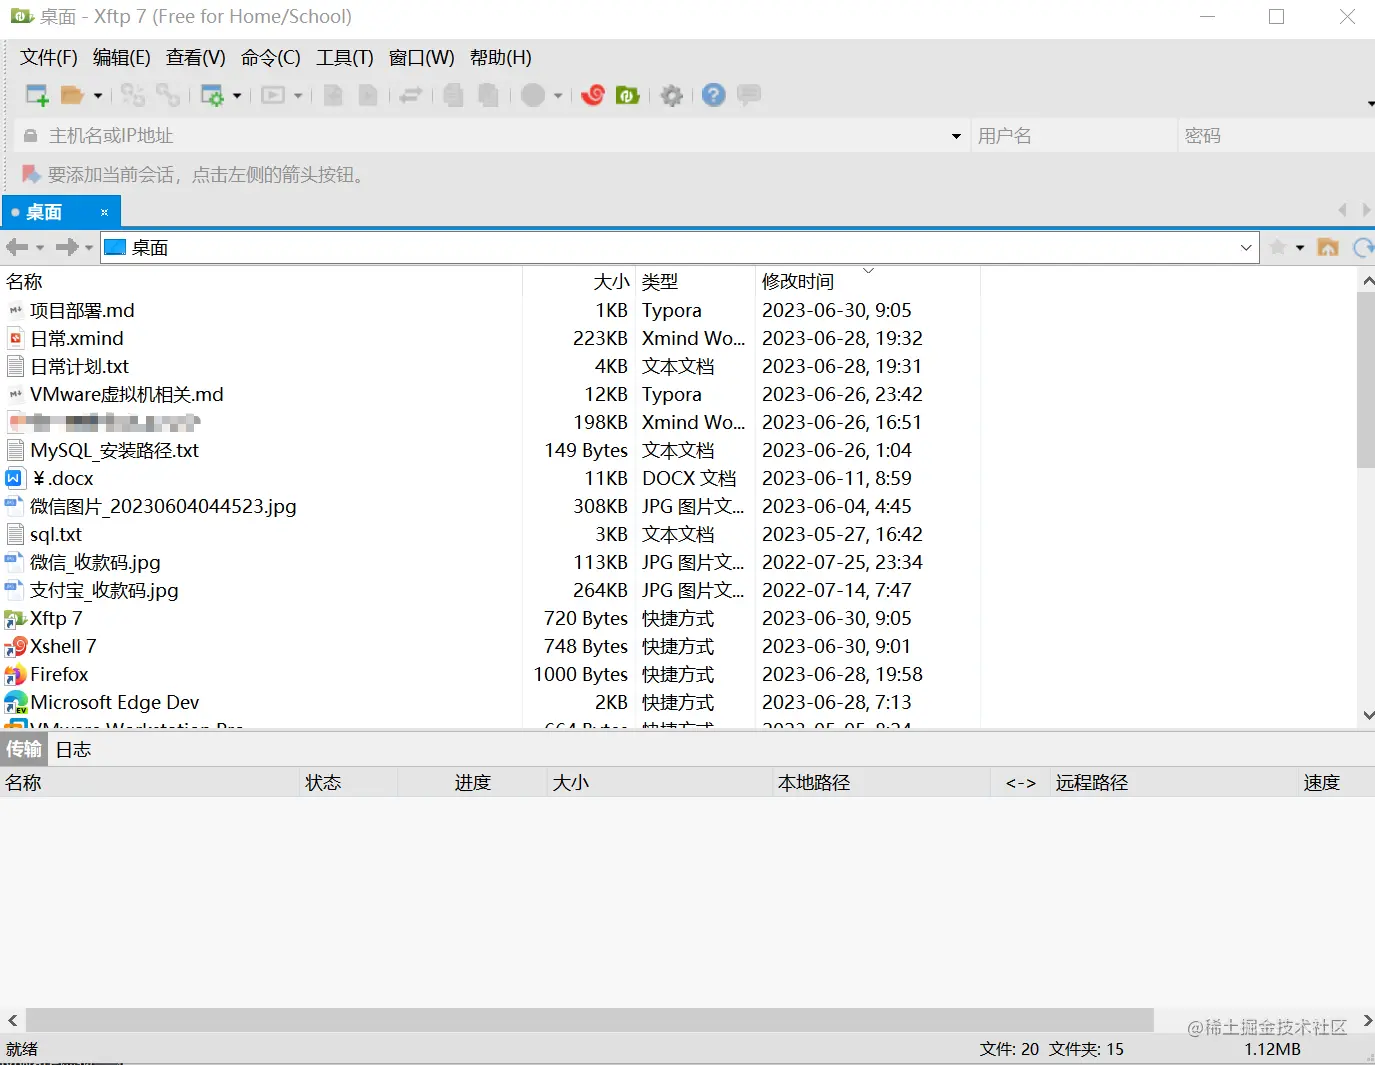
Task: Go forward with the right arrow icon
Action: (67, 247)
